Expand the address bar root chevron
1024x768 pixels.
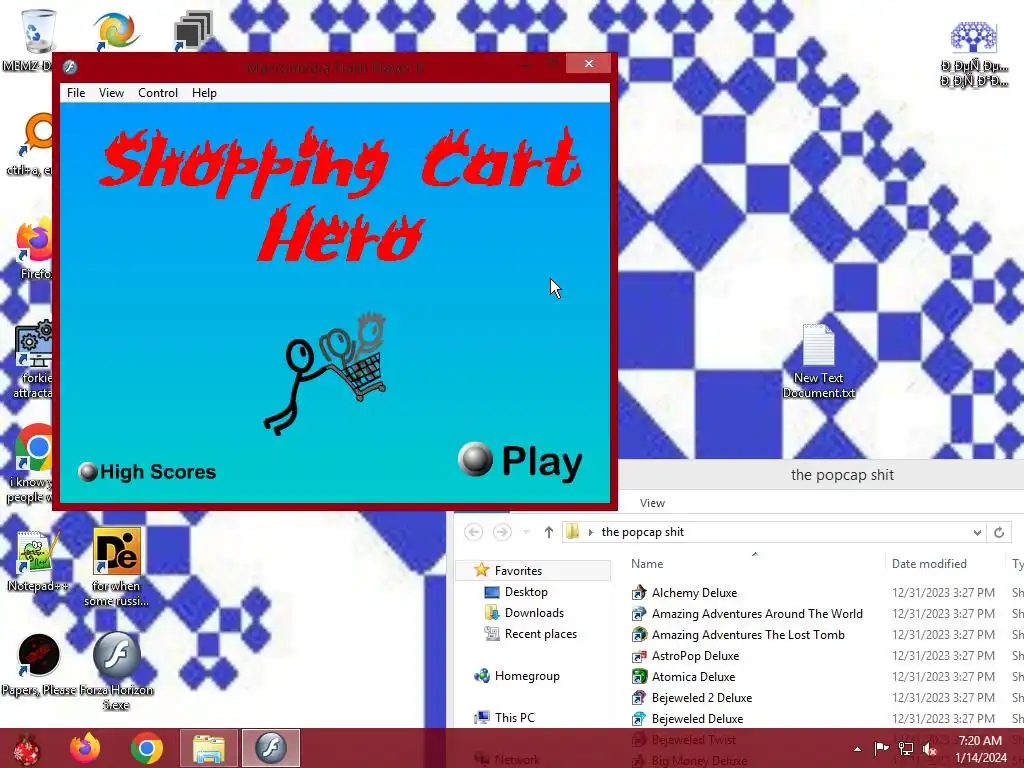coord(590,532)
